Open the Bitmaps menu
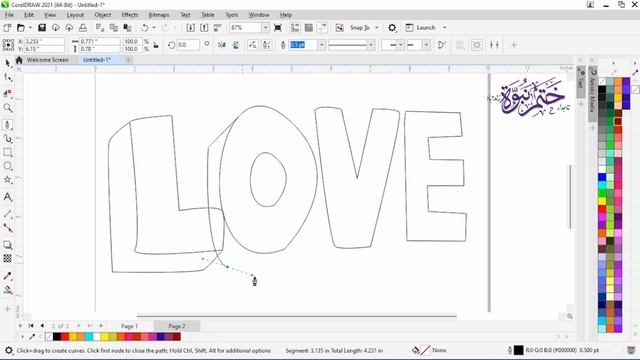Screen dimensions: 640x360 pos(159,15)
